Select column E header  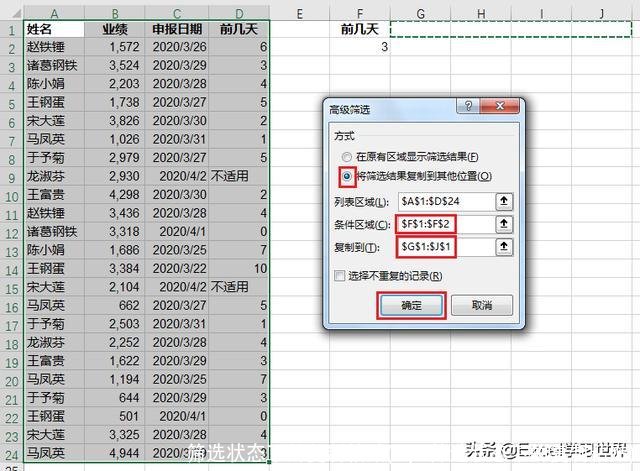coord(300,13)
